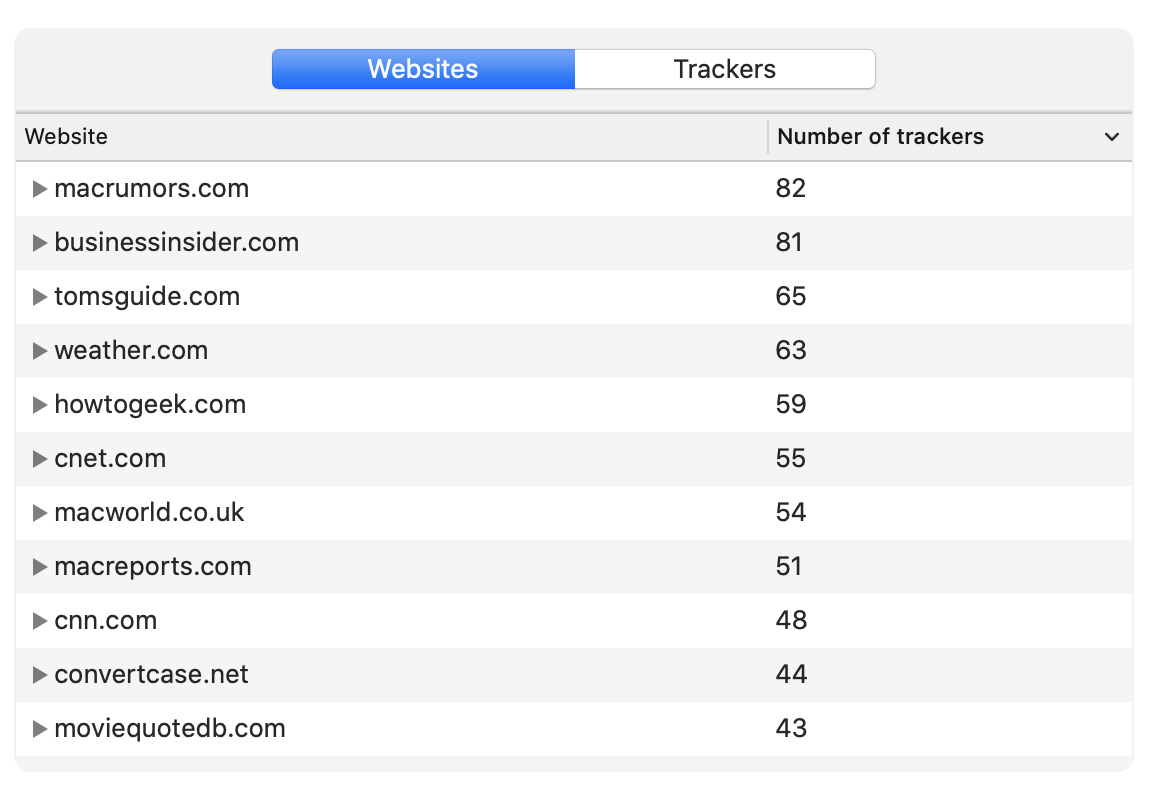Expand the cnet.com row triangle
This screenshot has height=798, width=1156.
[40, 459]
